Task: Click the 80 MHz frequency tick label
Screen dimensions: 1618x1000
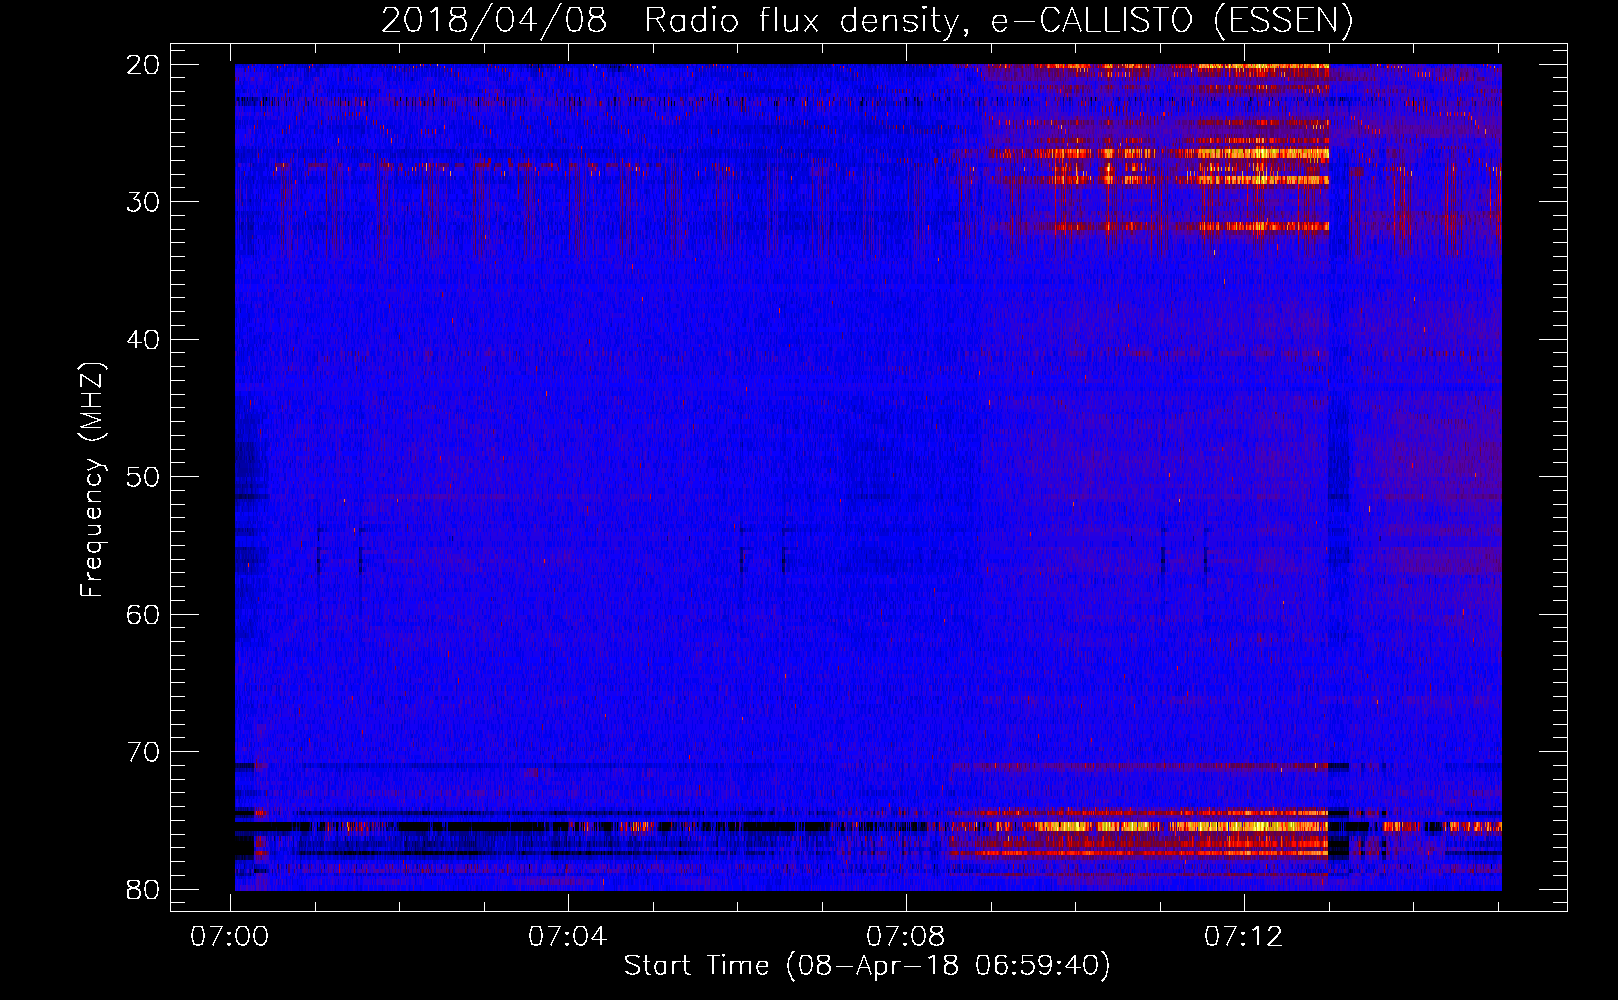Action: tap(144, 890)
